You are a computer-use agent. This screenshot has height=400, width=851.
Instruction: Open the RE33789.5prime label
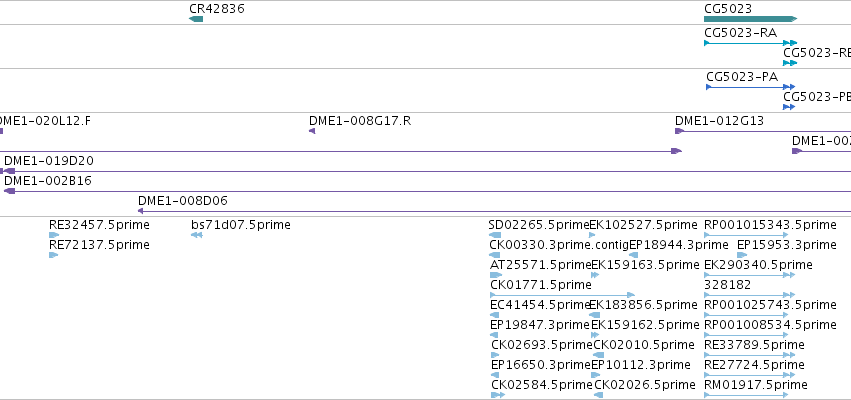point(754,345)
